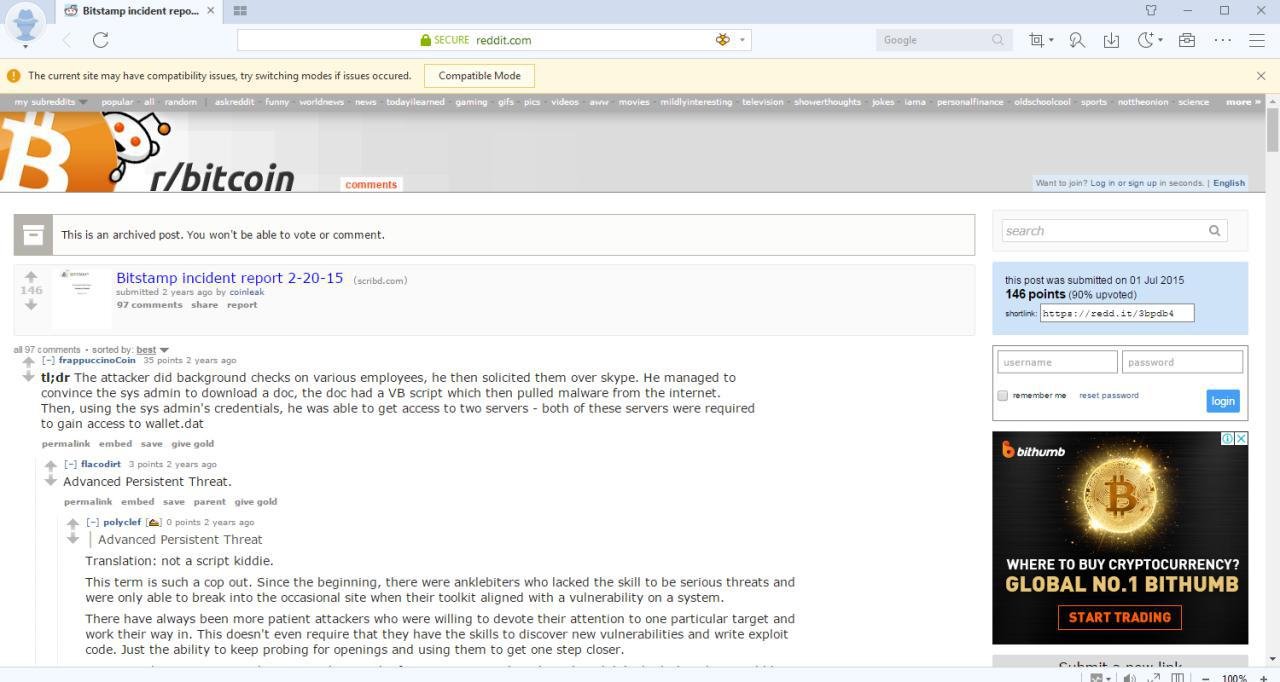Collapse polyclef's comment
Image resolution: width=1280 pixels, height=682 pixels.
pos(92,522)
